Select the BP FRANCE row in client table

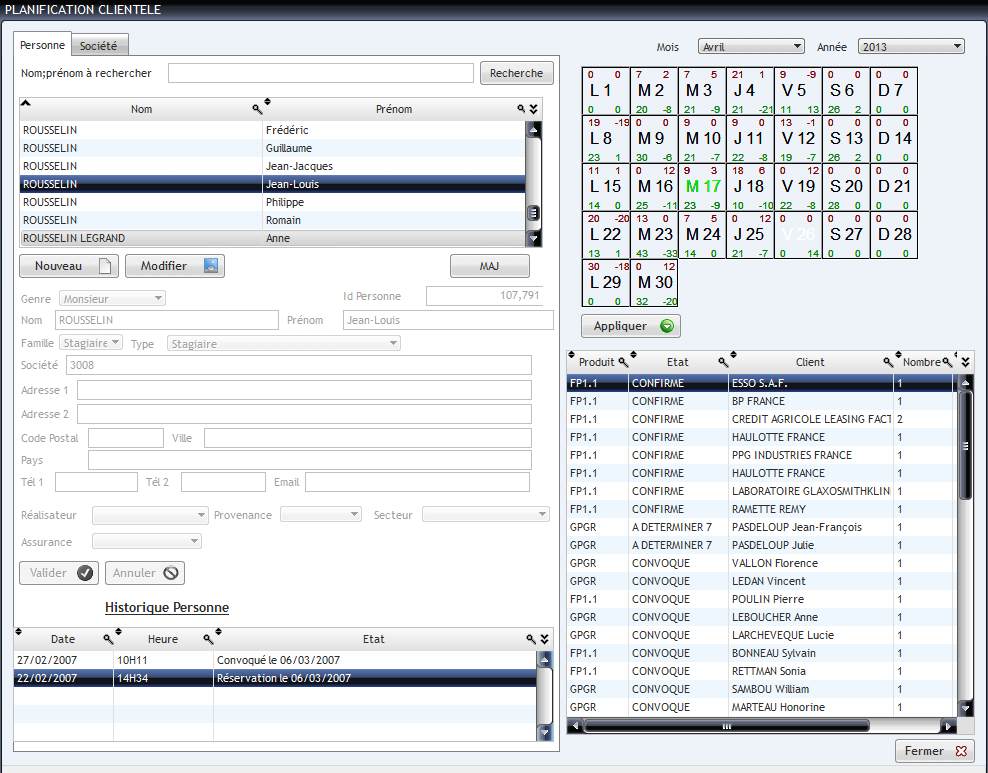(x=758, y=401)
